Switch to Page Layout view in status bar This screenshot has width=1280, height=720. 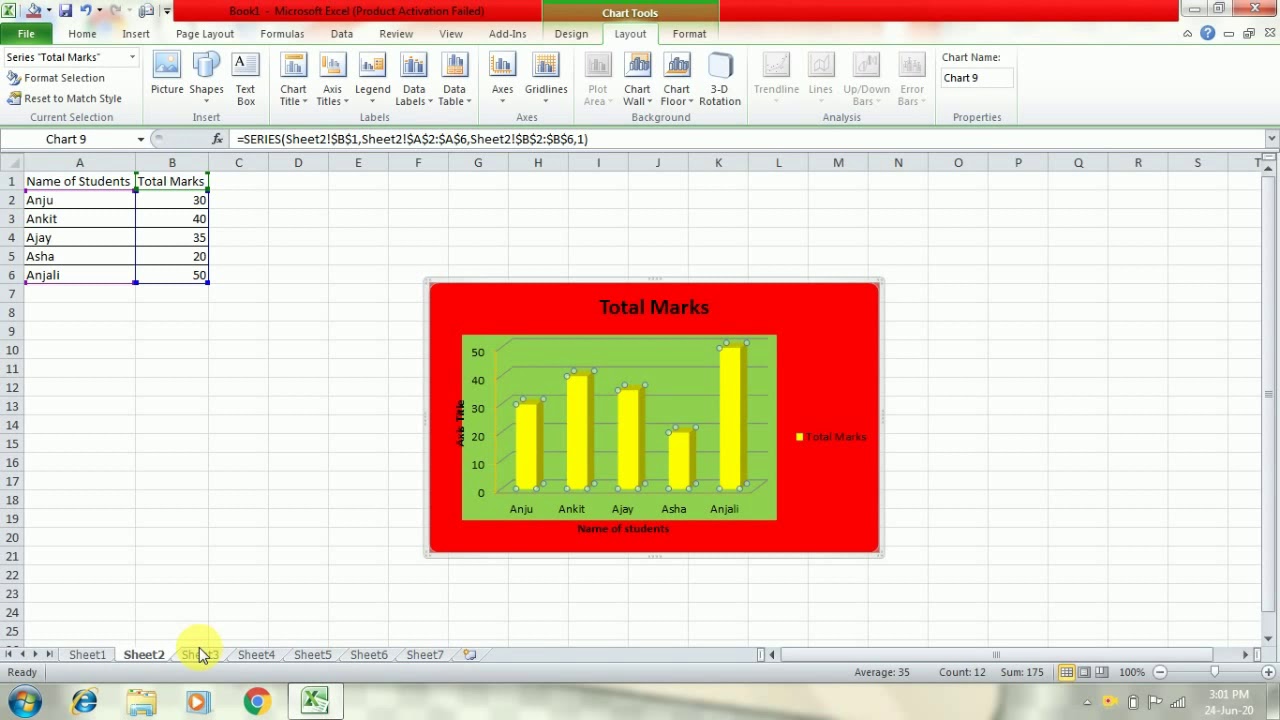pyautogui.click(x=1084, y=672)
